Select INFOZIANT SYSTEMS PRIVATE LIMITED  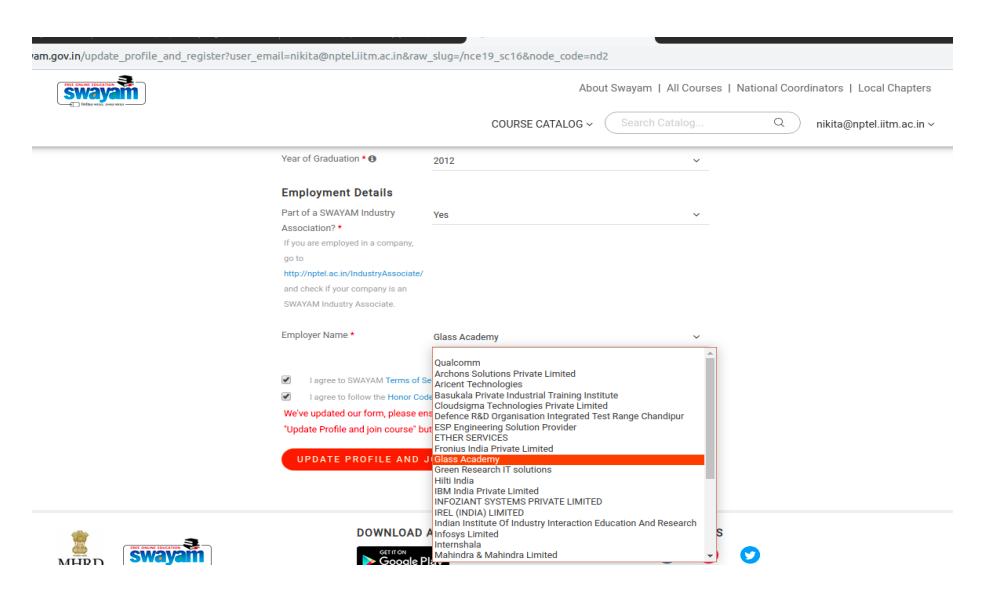569,502
